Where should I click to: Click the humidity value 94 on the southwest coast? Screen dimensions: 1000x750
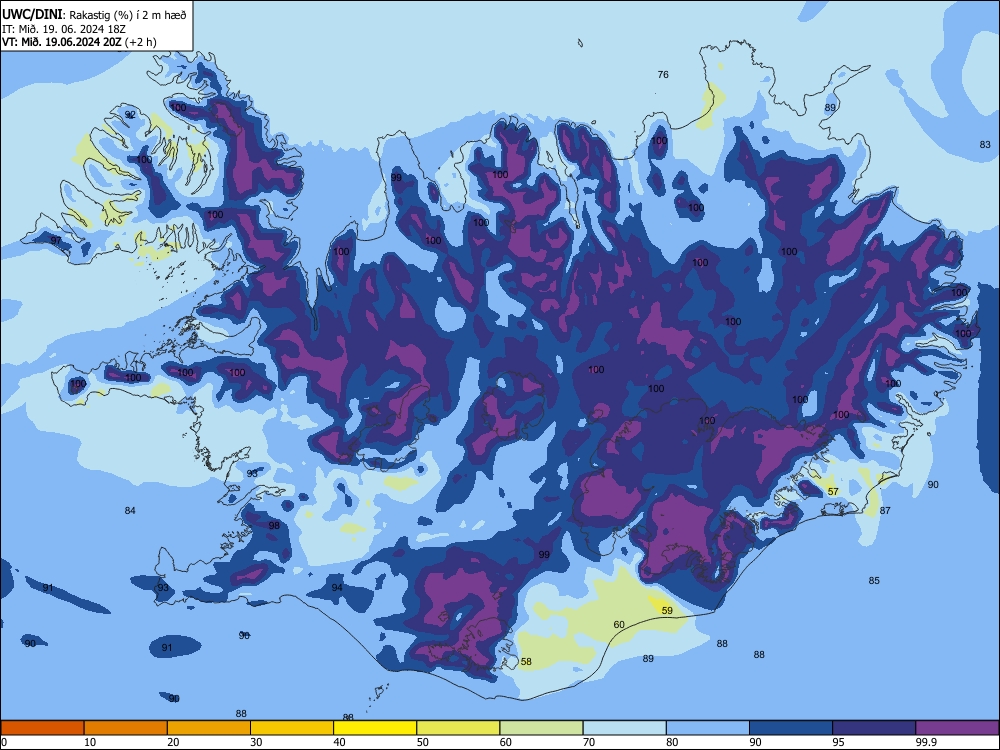click(x=337, y=587)
